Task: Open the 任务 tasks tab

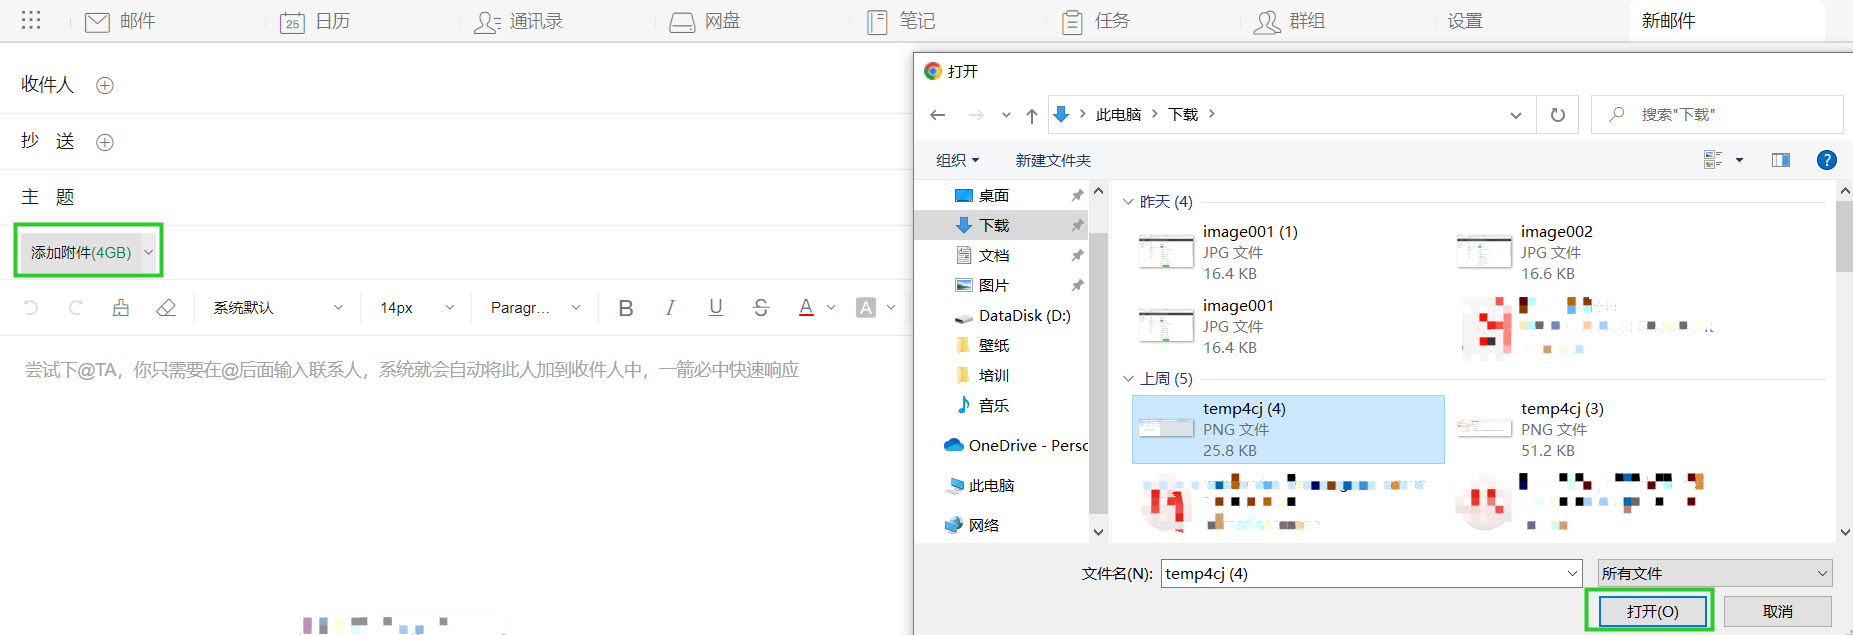Action: [x=1096, y=21]
